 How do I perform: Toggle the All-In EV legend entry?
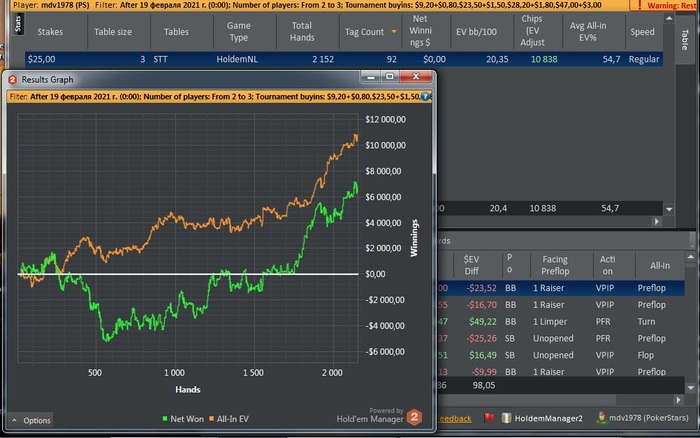[229, 419]
